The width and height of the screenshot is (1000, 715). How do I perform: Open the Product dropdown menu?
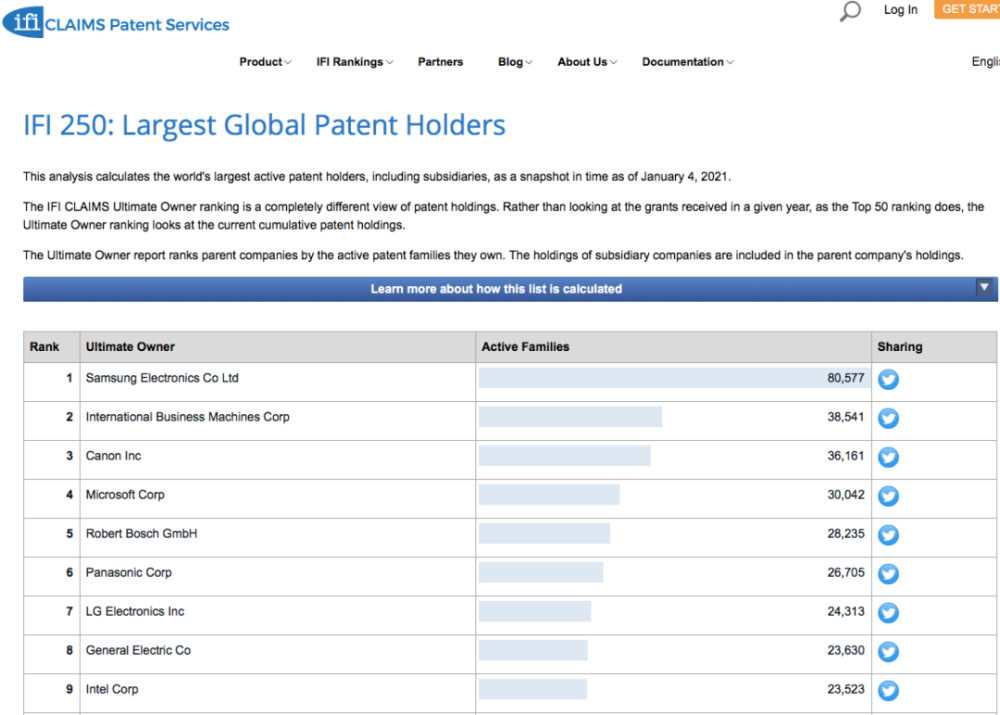coord(265,62)
